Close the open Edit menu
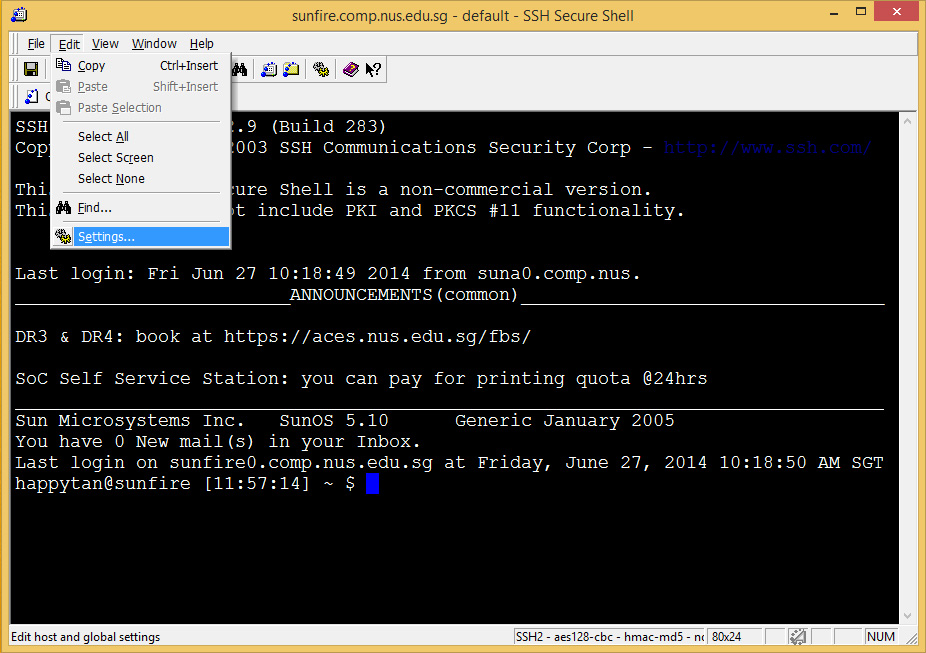Viewport: 926px width, 653px height. pyautogui.click(x=69, y=44)
